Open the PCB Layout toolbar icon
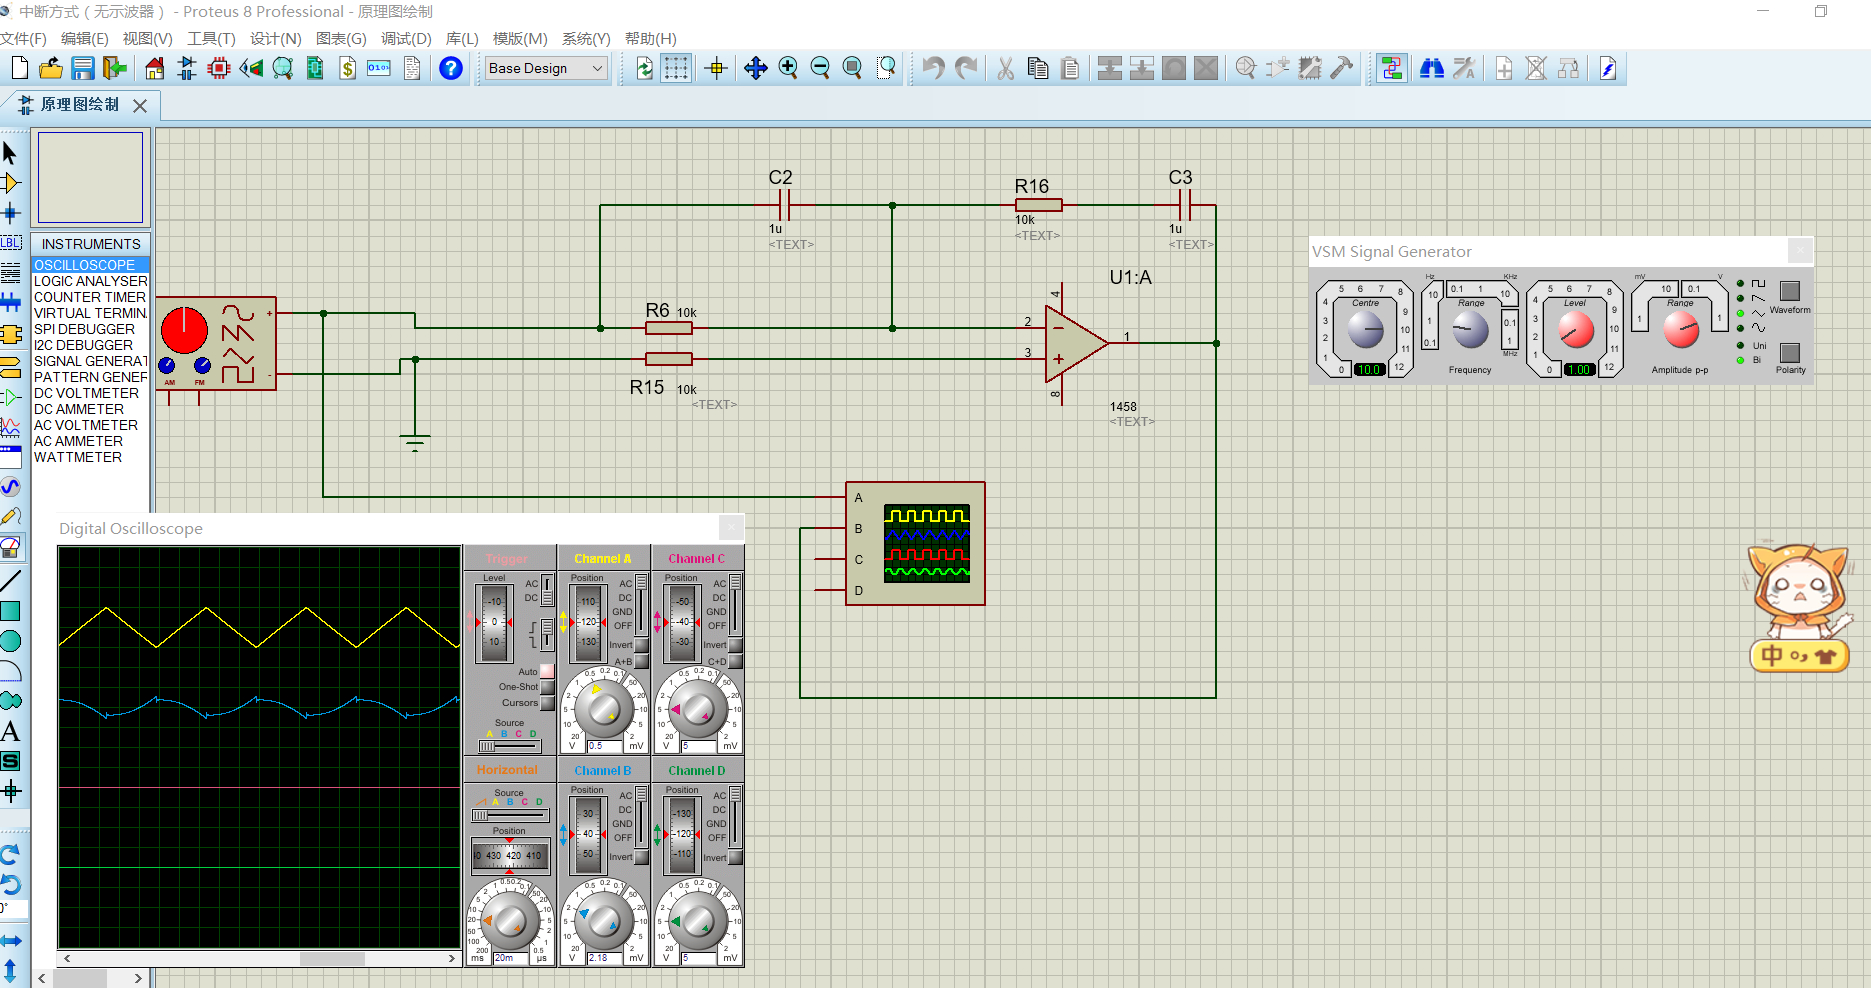1871x988 pixels. pyautogui.click(x=219, y=68)
